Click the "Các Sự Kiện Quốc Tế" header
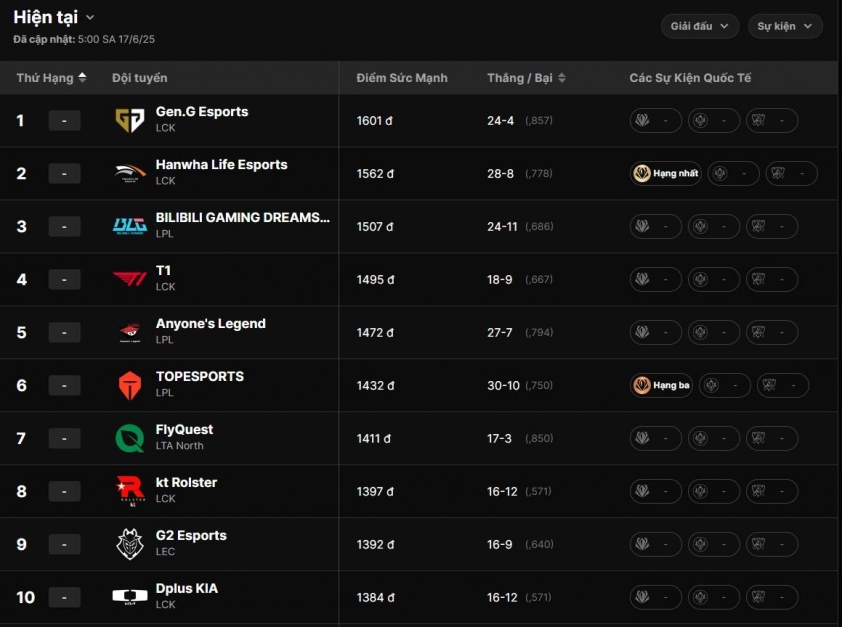Screen dimensions: 842x627 690,78
